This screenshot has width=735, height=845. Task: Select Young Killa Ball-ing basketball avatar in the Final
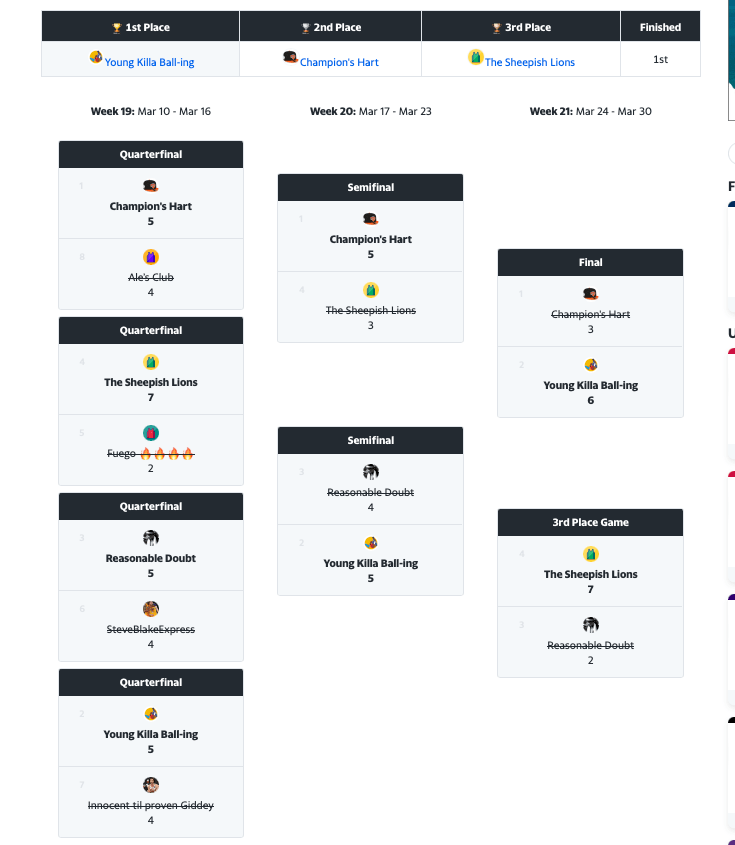[x=590, y=364]
